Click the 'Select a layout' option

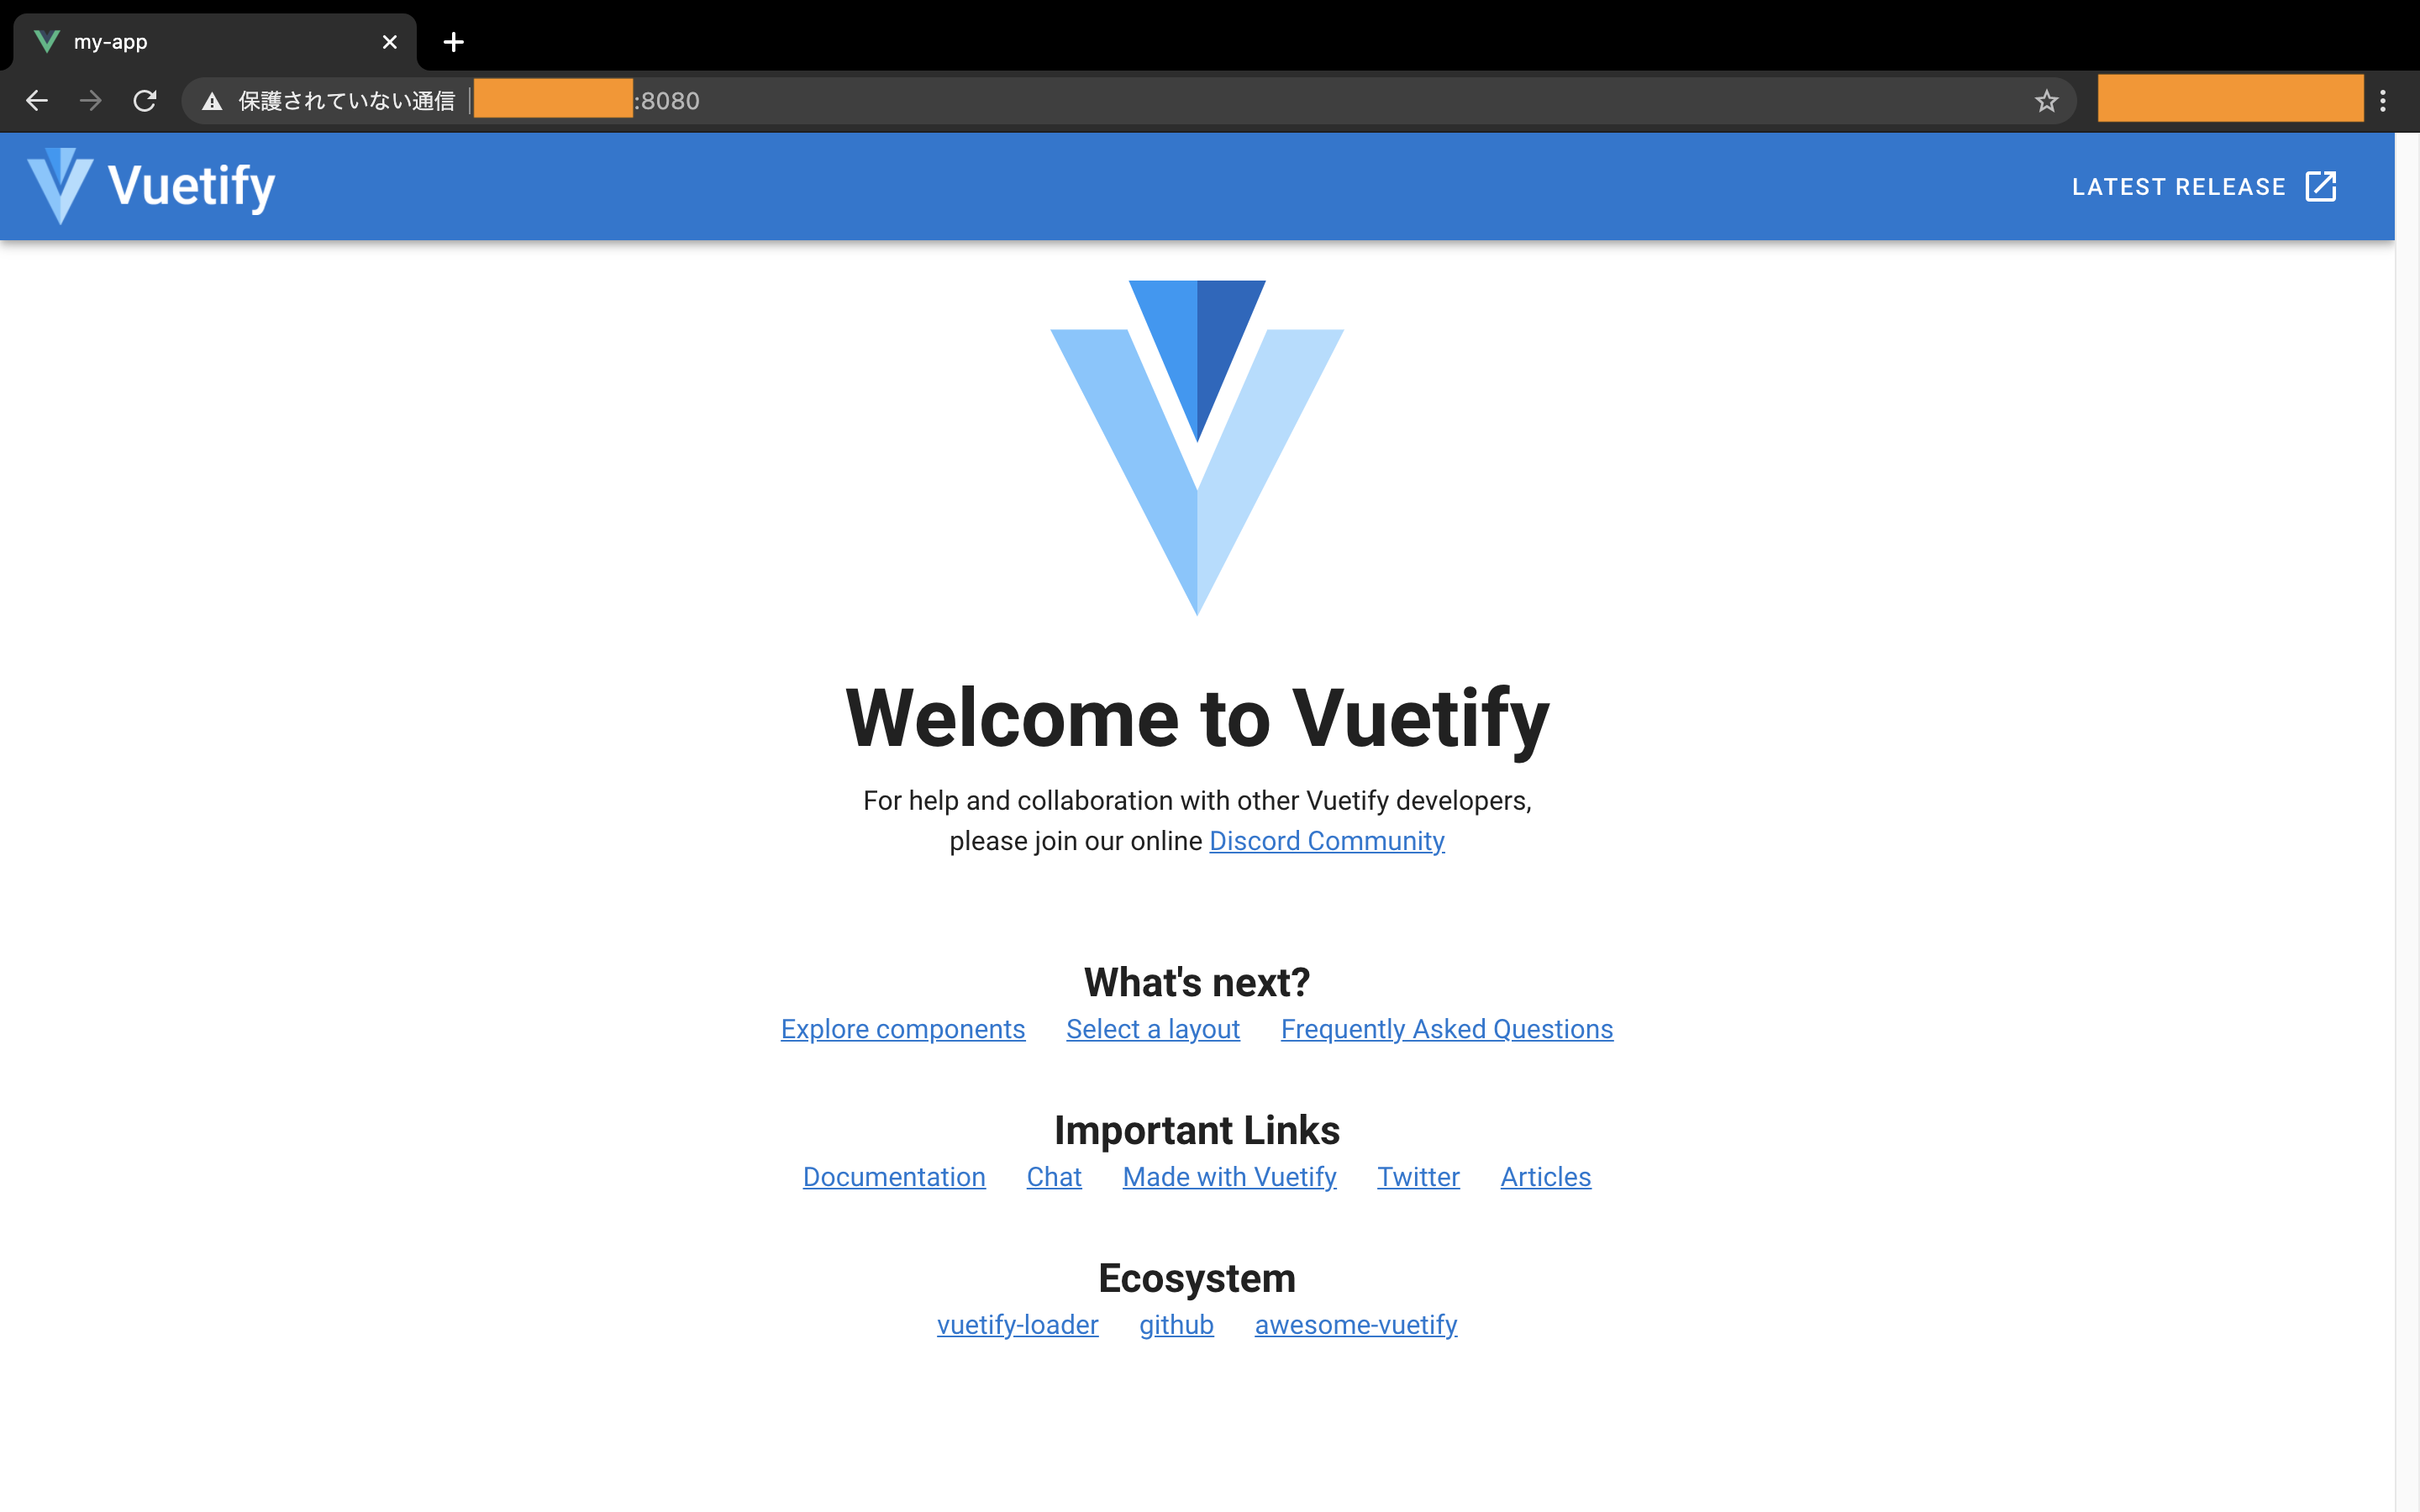click(1154, 1028)
